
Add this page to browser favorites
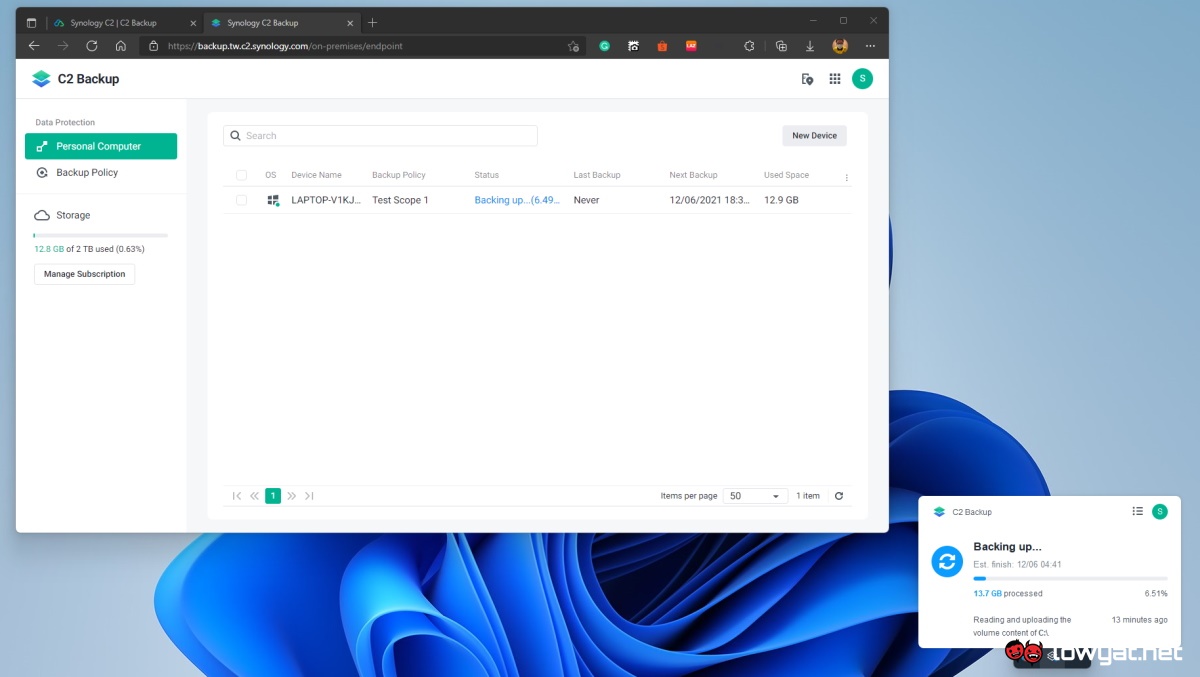[x=573, y=46]
